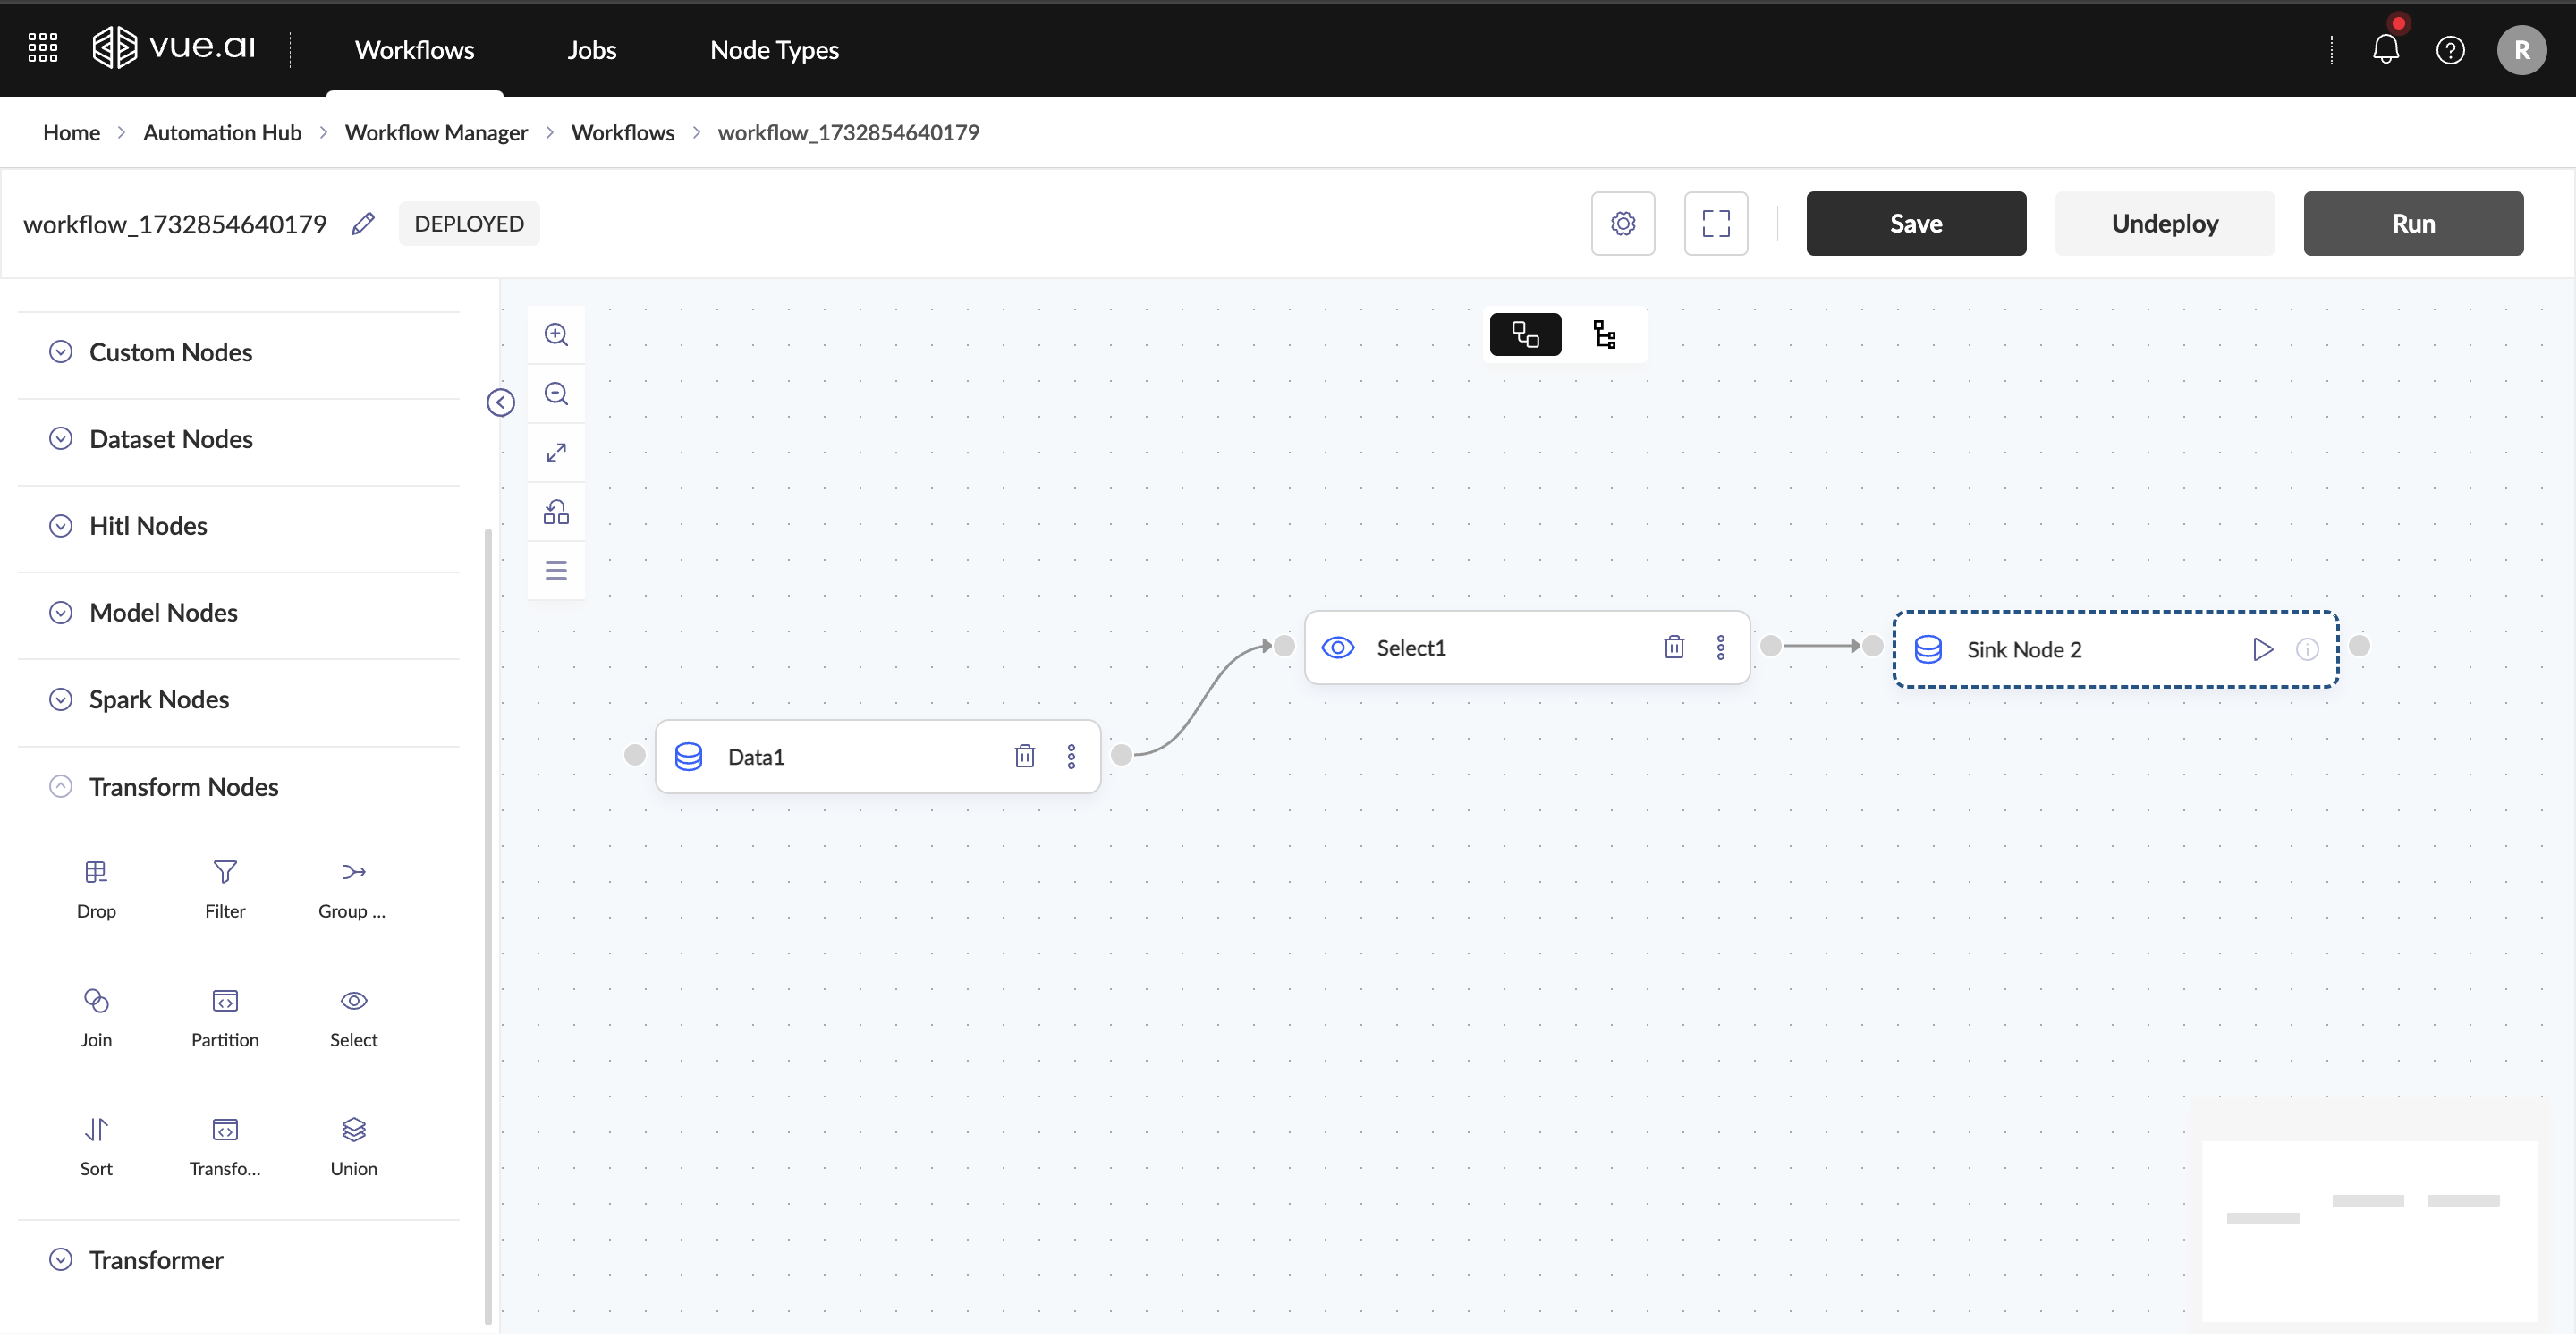Click the canvas zoom out icon
Image resolution: width=2576 pixels, height=1338 pixels.
tap(556, 394)
